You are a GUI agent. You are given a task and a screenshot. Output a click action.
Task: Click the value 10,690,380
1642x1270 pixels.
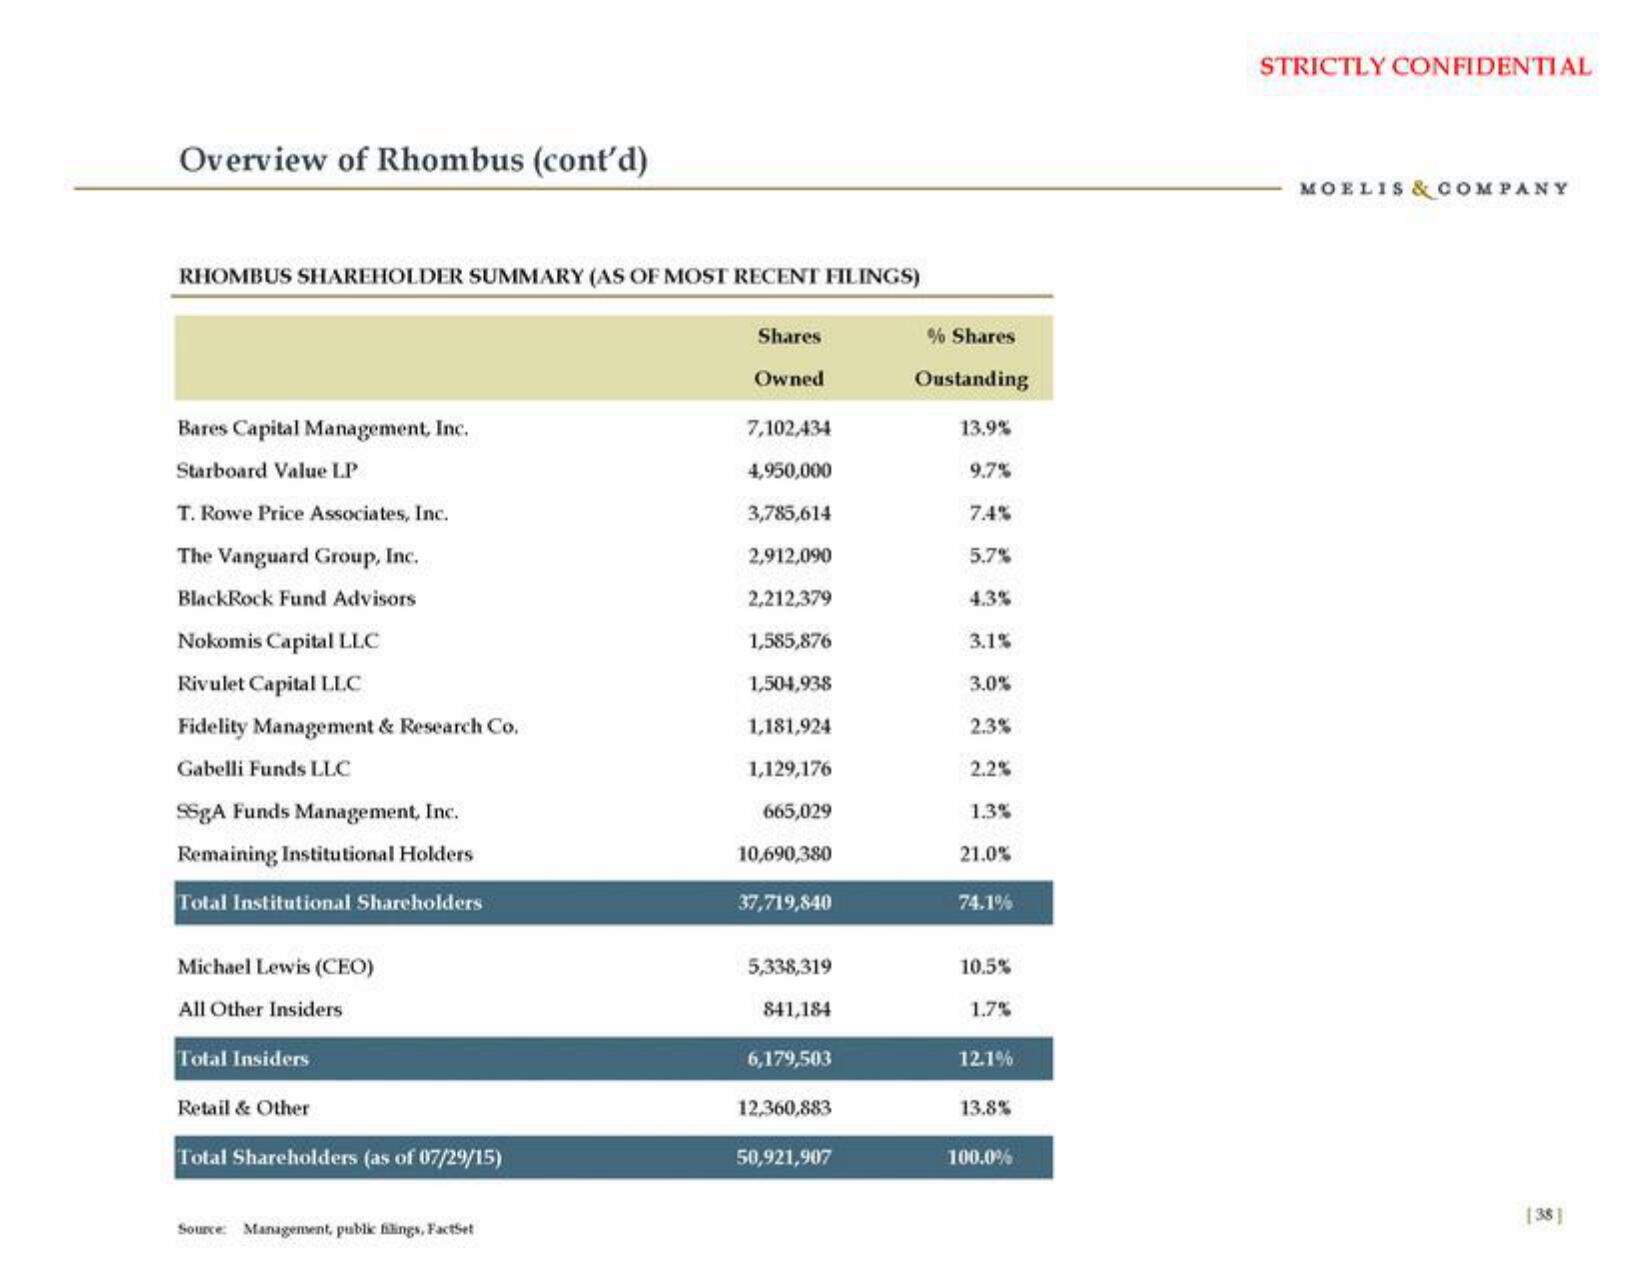(x=784, y=854)
